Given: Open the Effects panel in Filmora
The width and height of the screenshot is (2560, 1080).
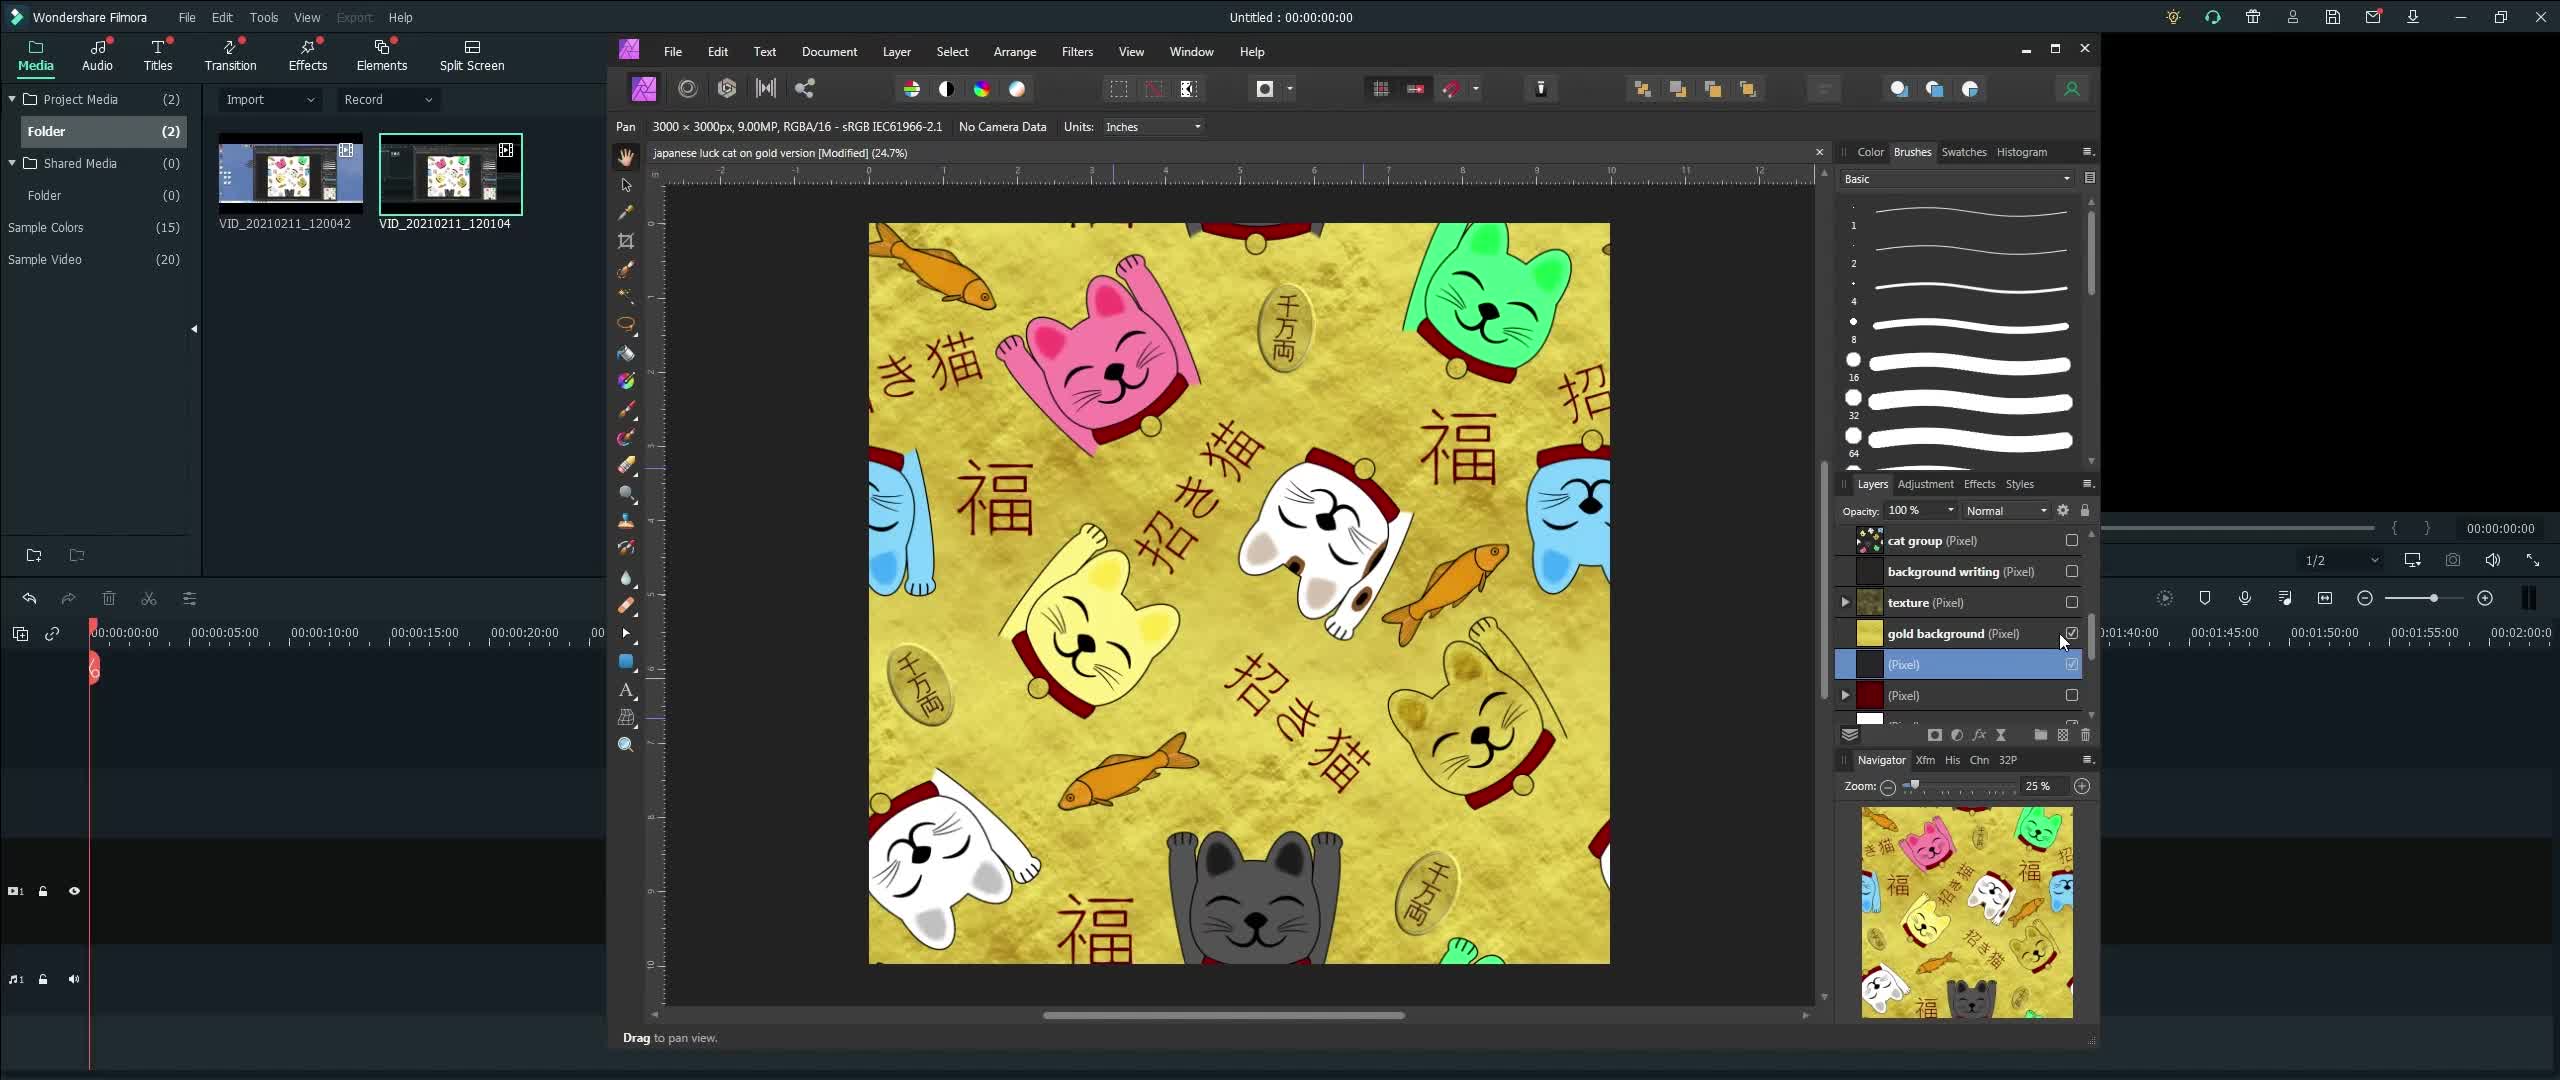Looking at the screenshot, I should (307, 56).
